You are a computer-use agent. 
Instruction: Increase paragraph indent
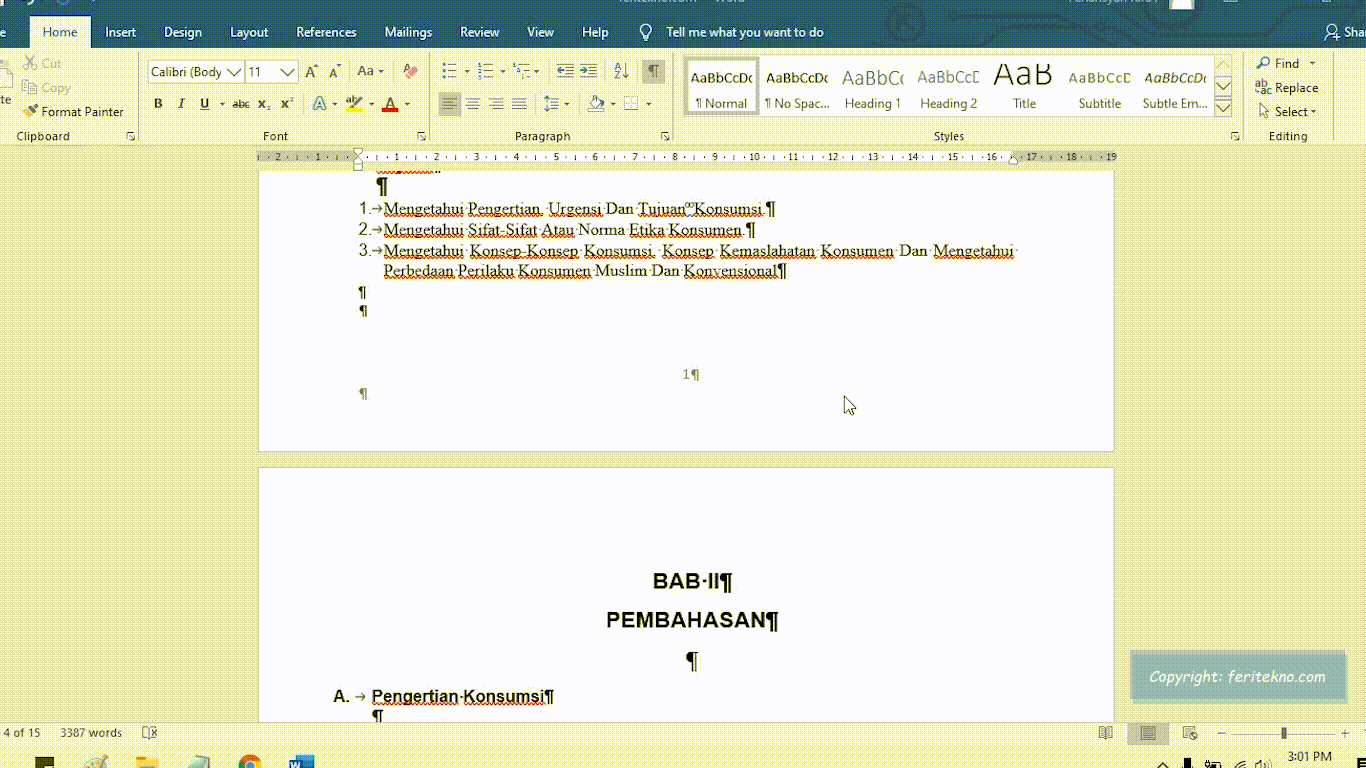pos(588,72)
